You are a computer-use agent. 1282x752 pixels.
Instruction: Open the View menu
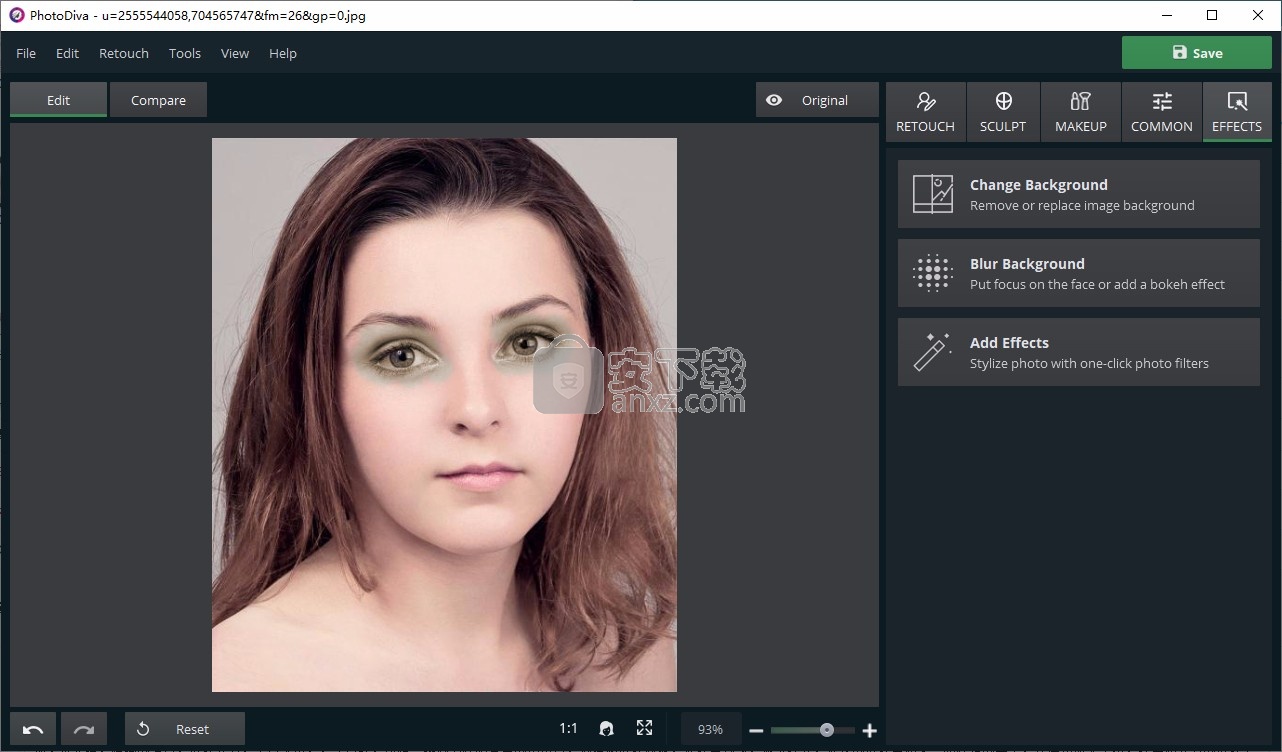coord(235,53)
